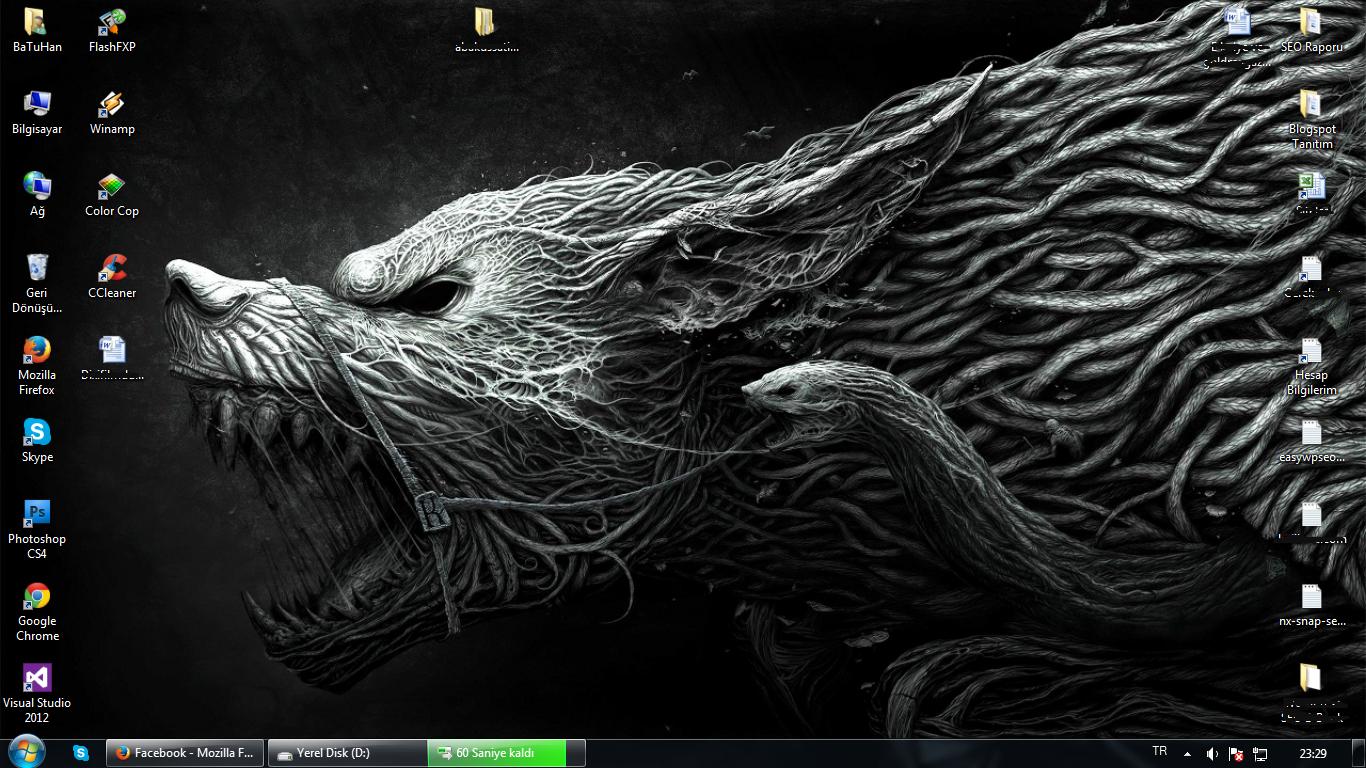Screen dimensions: 1366x768
Task: Select the Word document beside CCleaner
Action: [112, 358]
